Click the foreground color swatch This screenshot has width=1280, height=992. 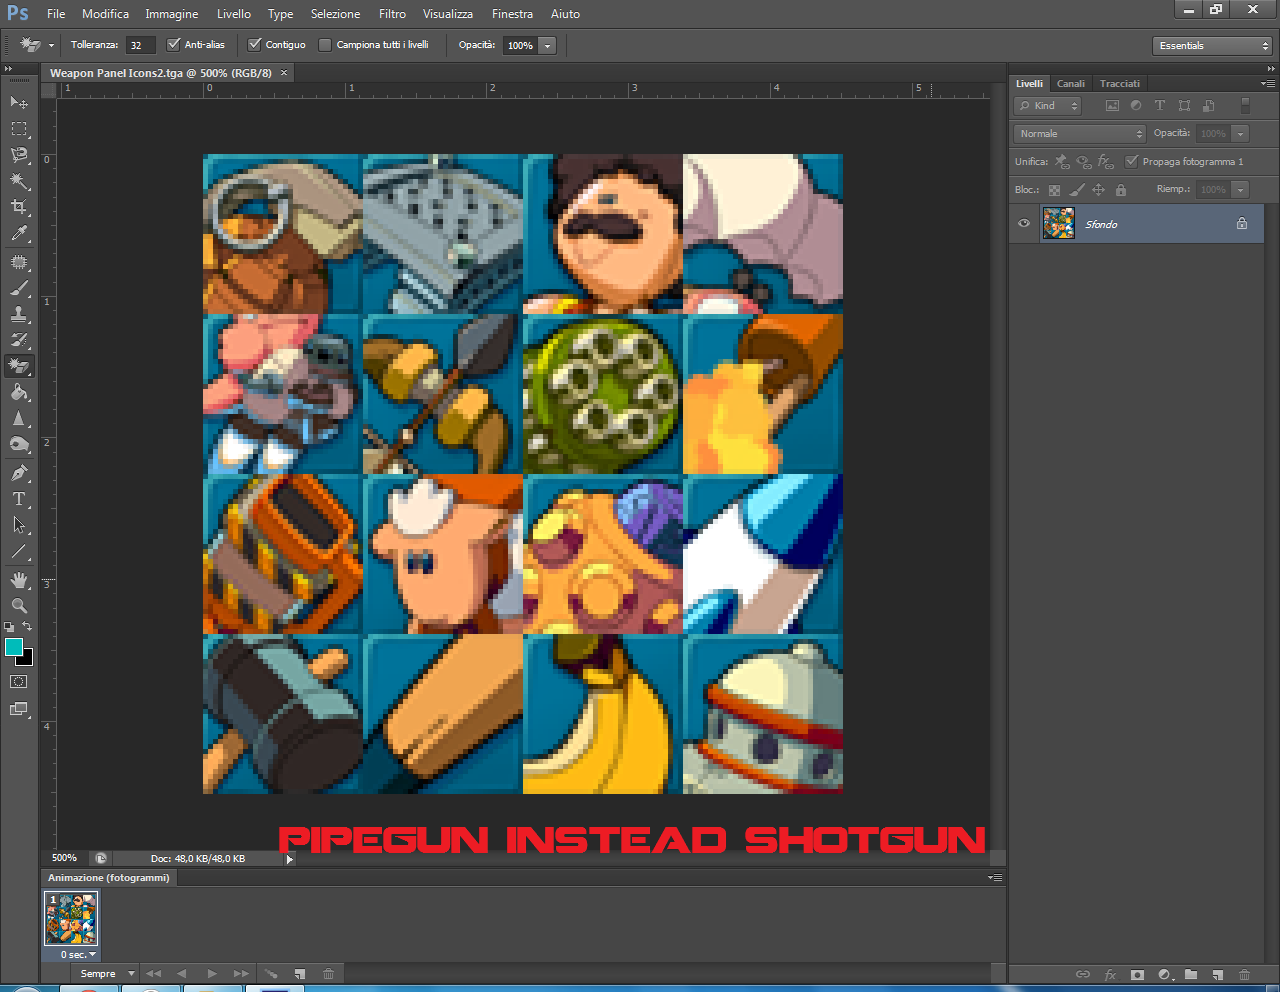tap(13, 647)
